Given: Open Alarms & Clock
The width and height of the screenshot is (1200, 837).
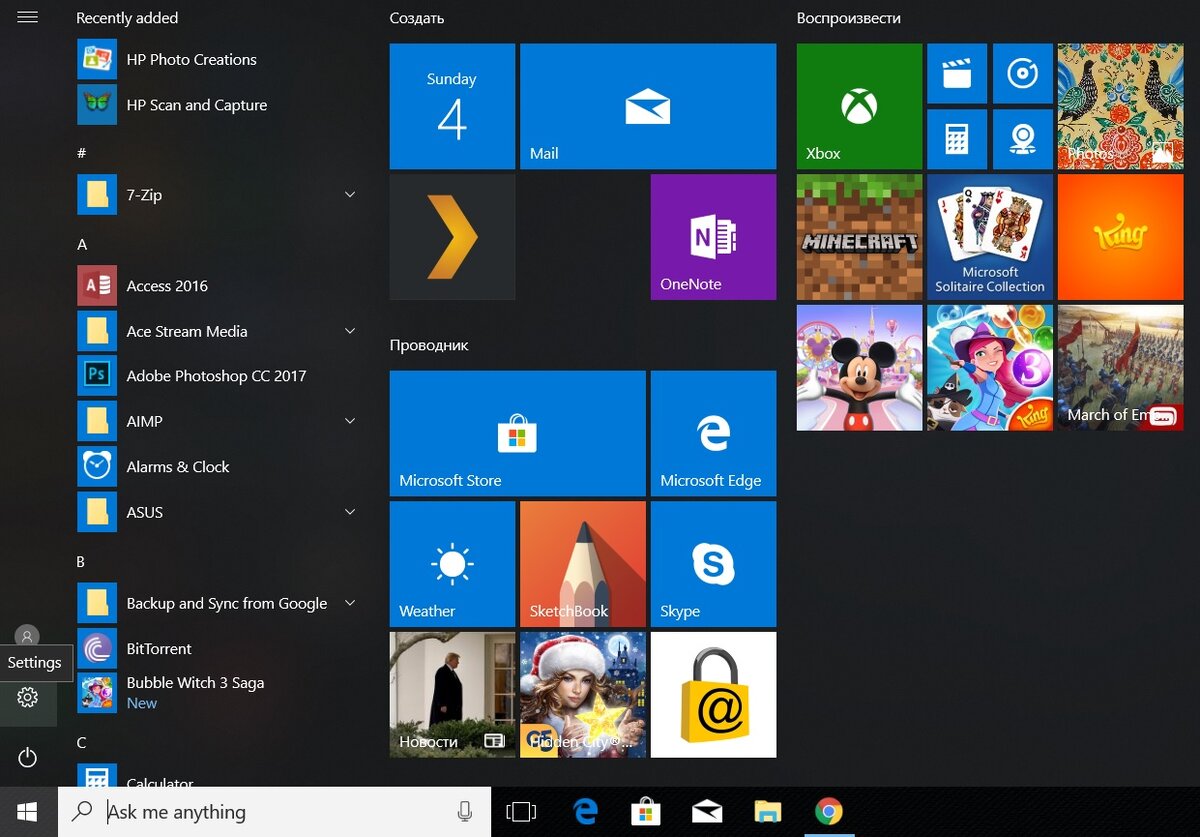Looking at the screenshot, I should [x=218, y=467].
